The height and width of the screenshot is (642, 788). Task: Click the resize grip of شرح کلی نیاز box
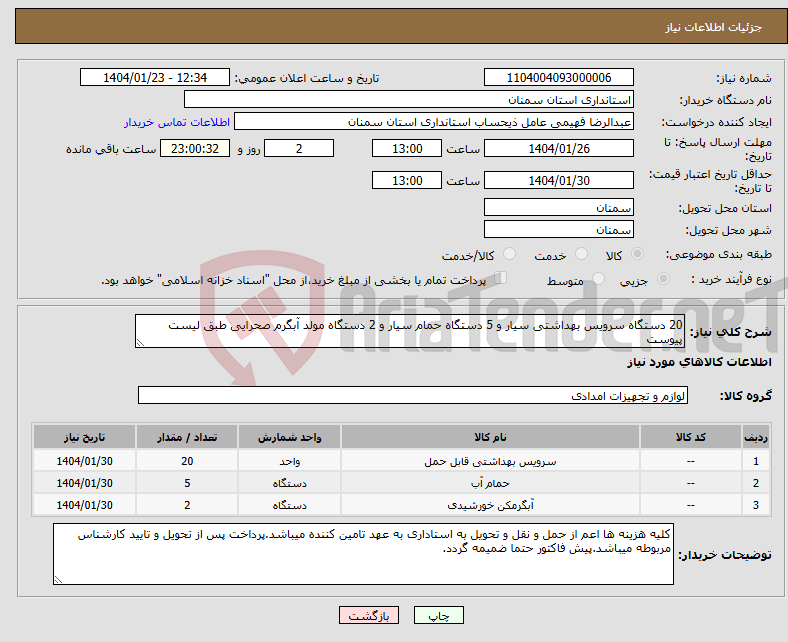click(x=140, y=343)
